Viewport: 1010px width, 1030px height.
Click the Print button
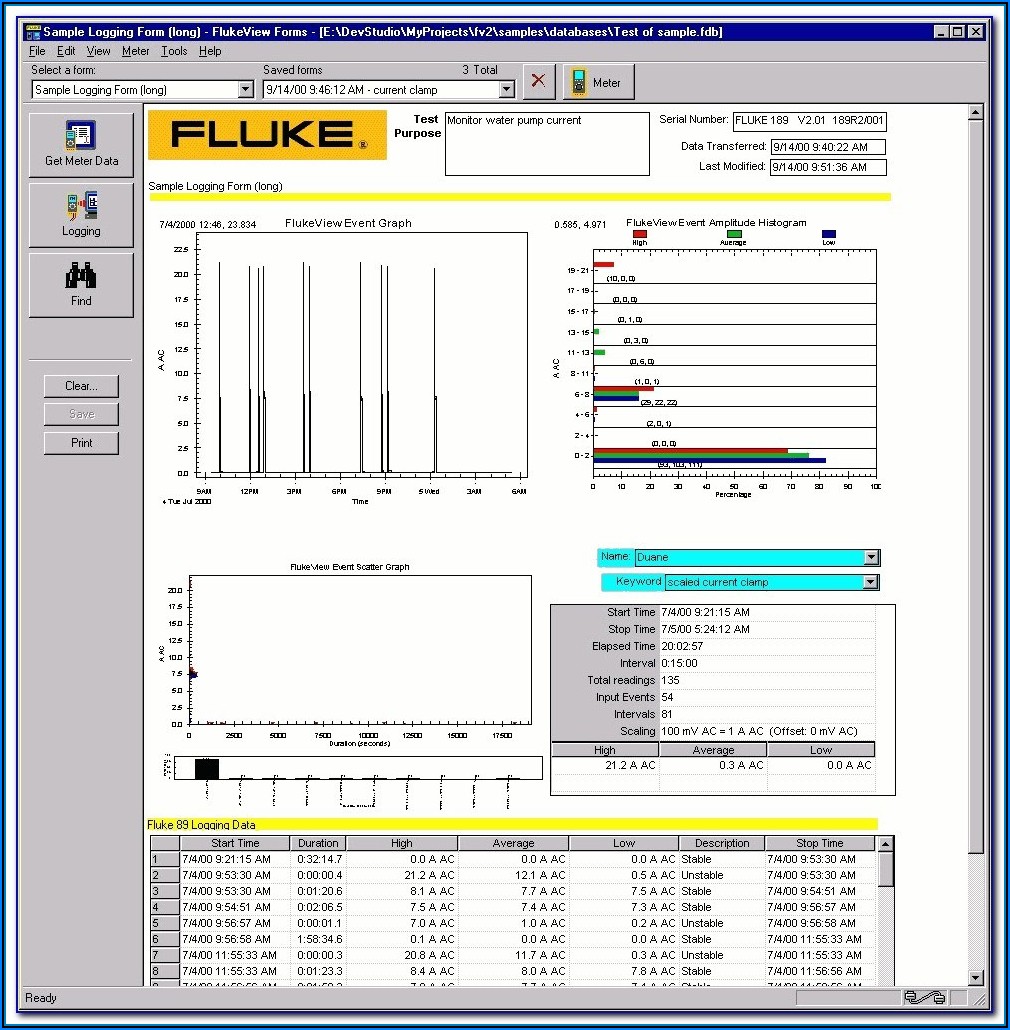pos(81,443)
